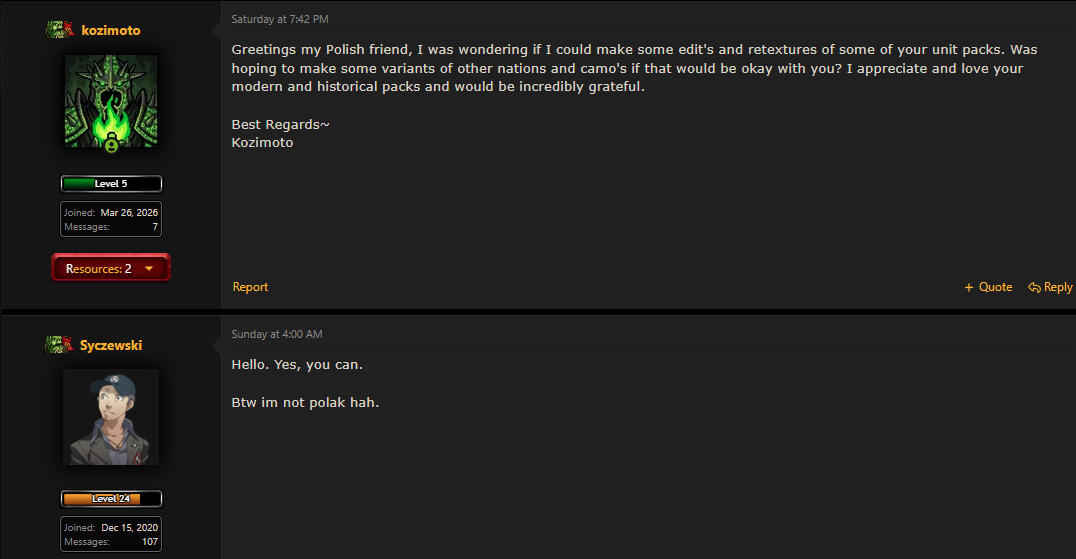
Task: Quote kozimoto's message
Action: coord(988,287)
